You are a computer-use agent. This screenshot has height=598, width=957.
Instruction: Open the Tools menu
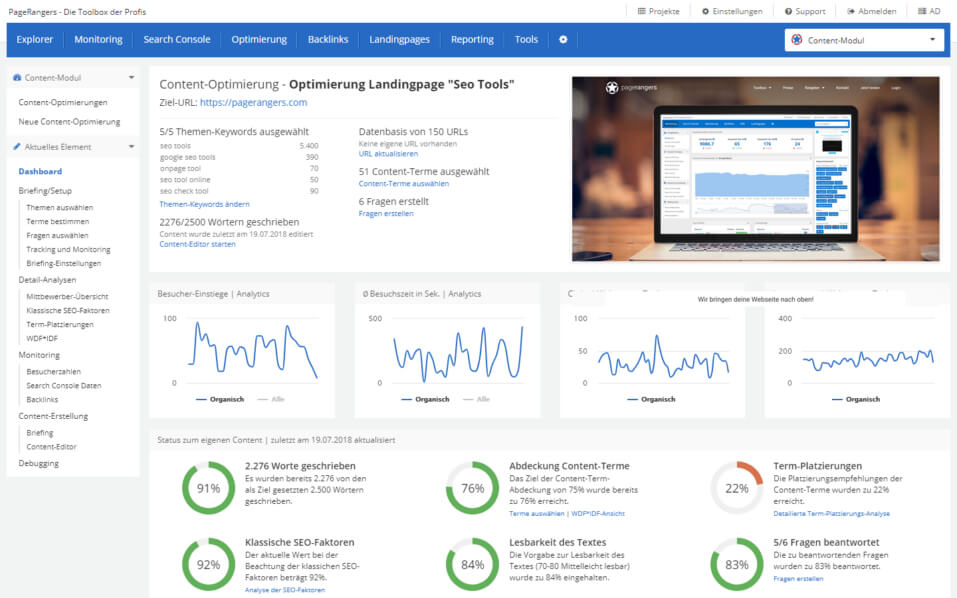(526, 39)
